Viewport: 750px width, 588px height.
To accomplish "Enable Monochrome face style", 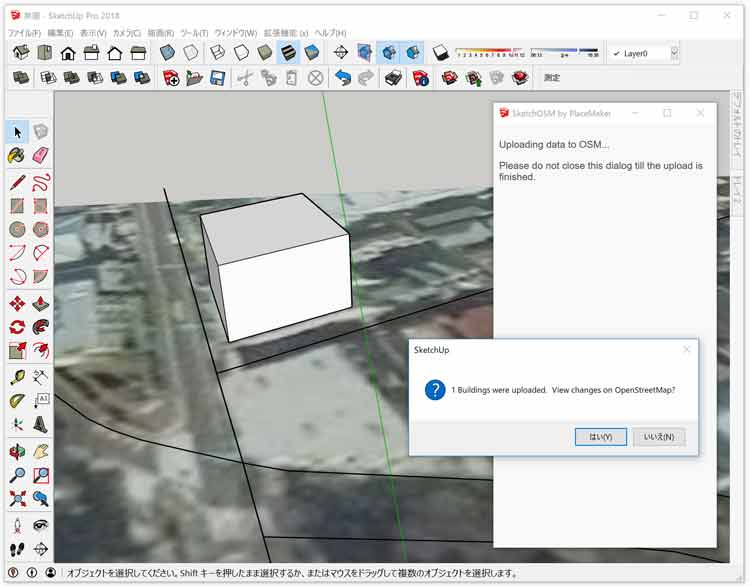I will pyautogui.click(x=312, y=52).
